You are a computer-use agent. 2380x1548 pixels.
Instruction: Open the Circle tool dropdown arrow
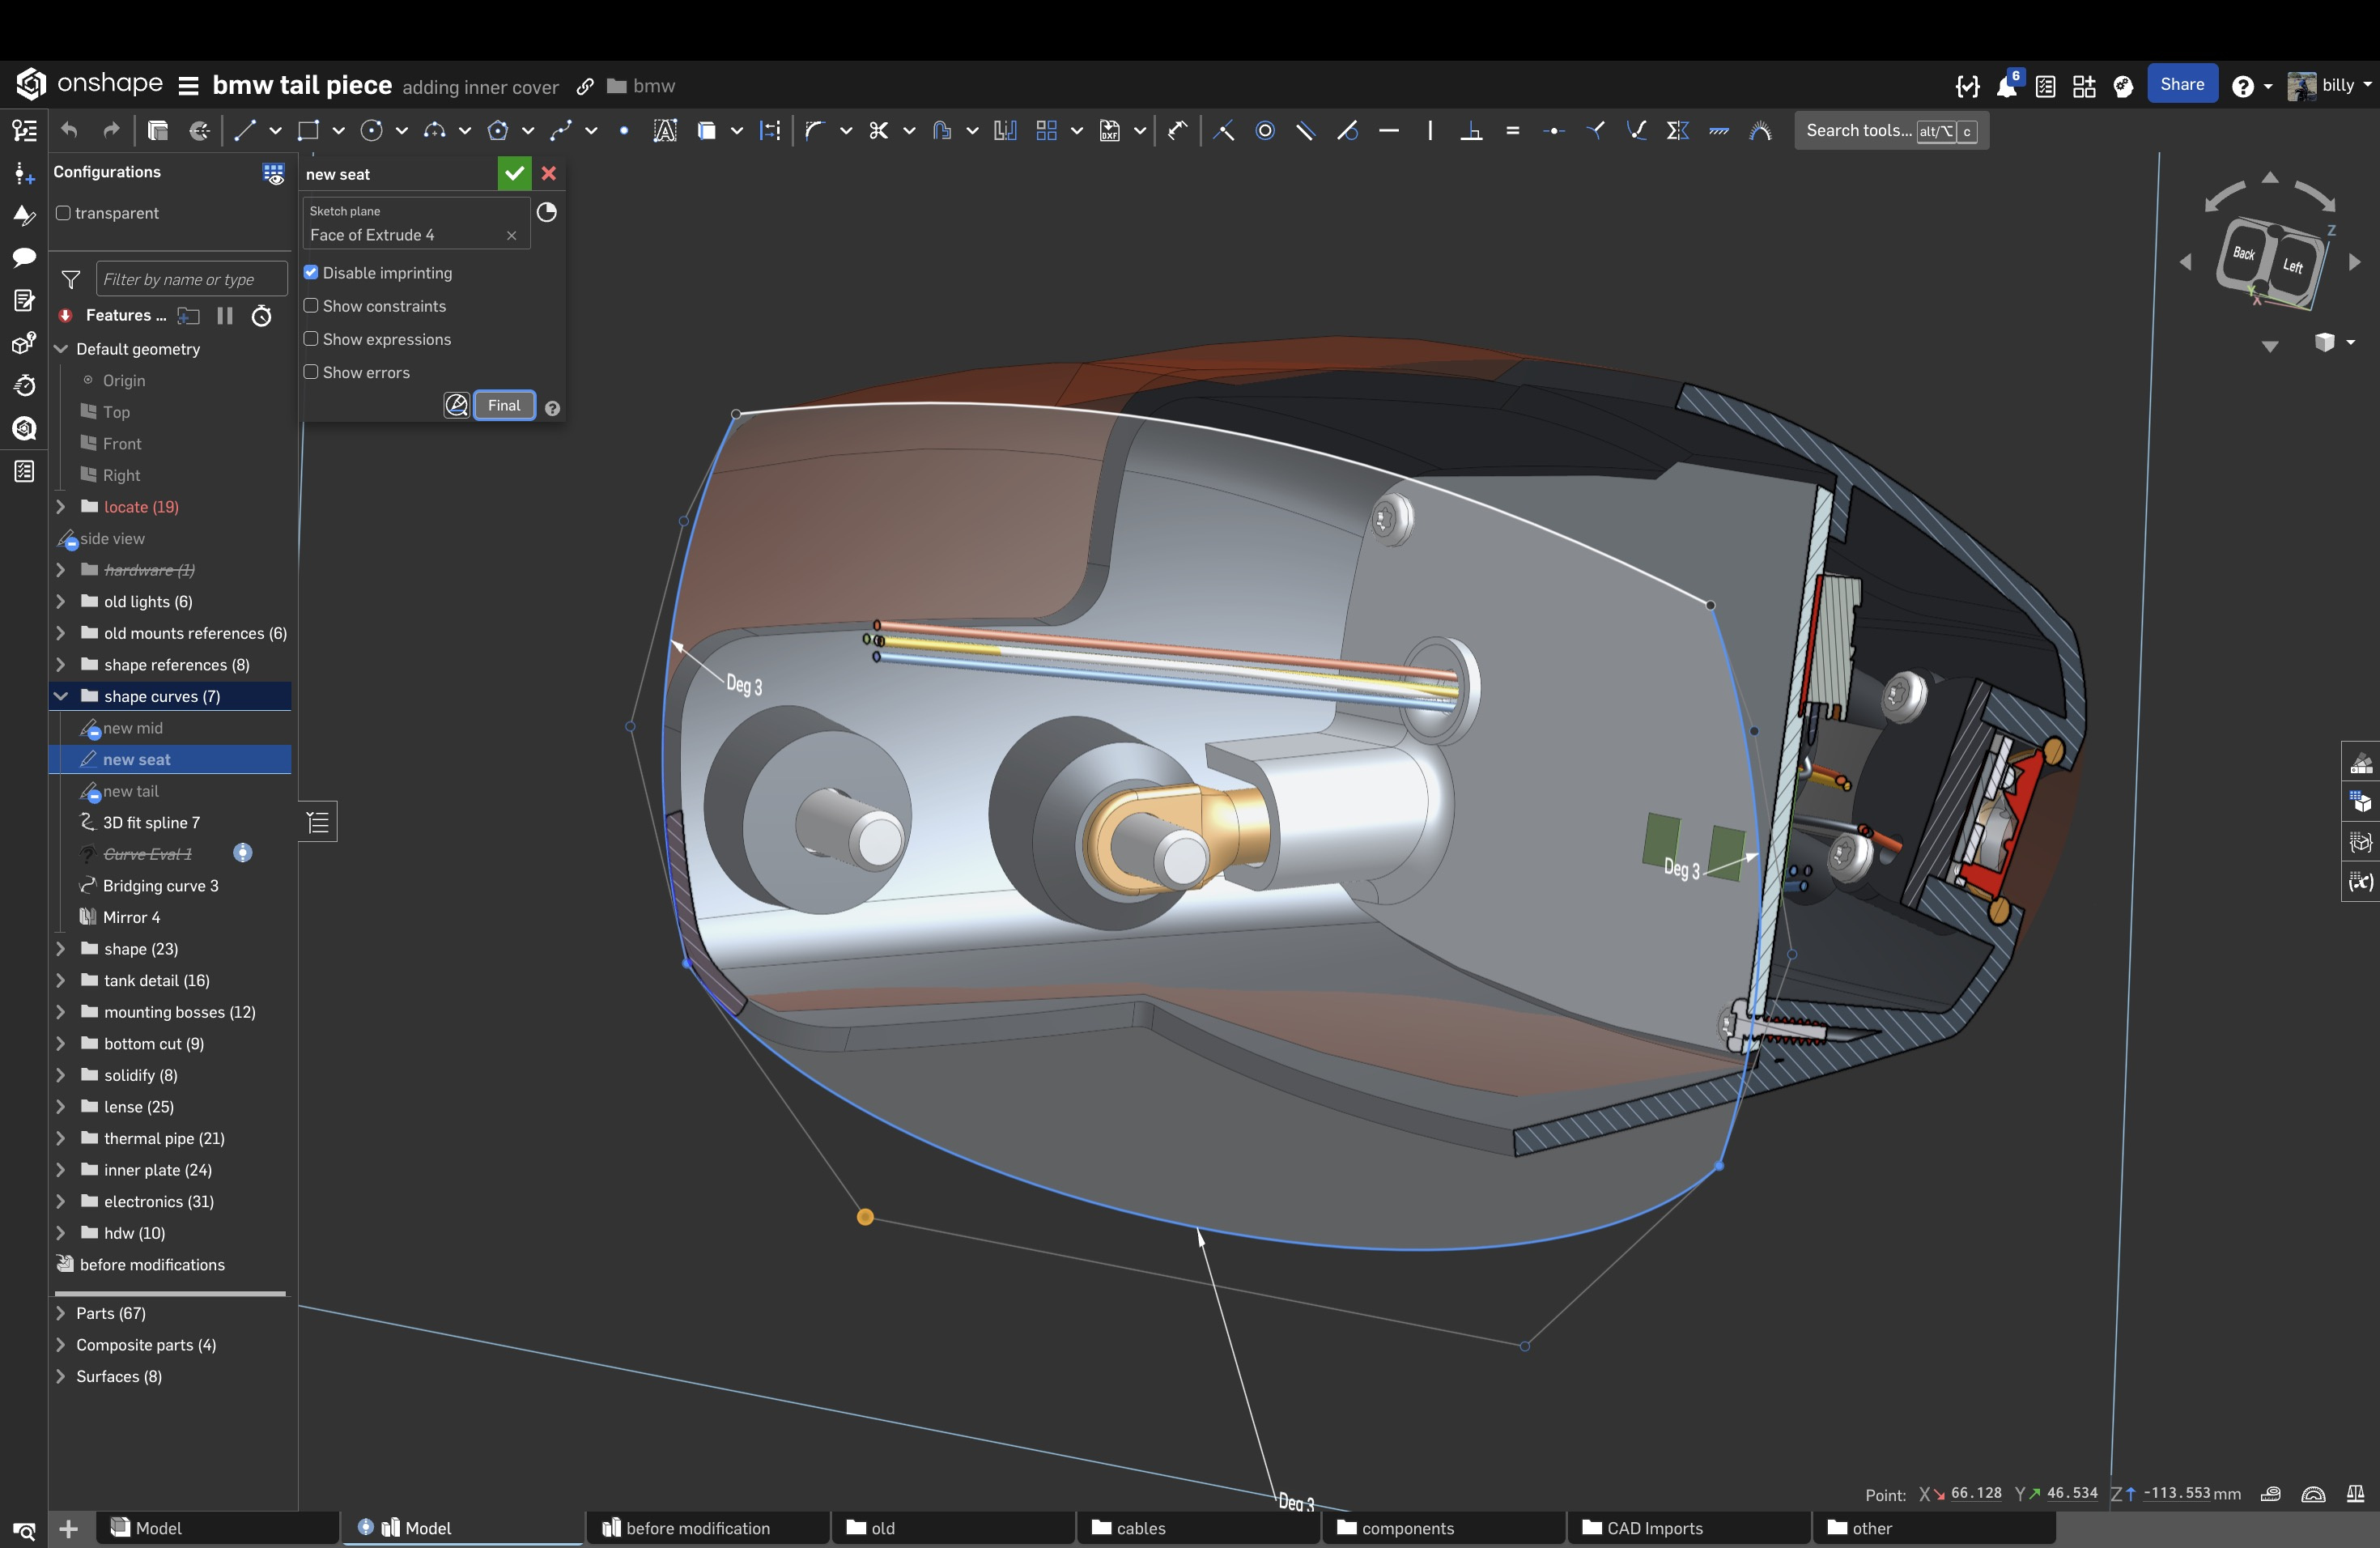click(401, 131)
